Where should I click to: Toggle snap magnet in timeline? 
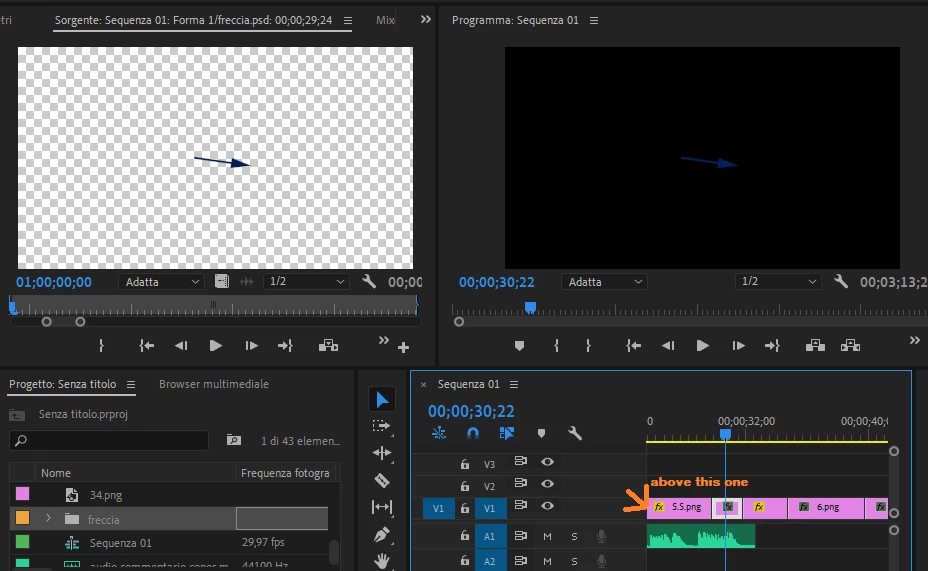click(x=472, y=433)
